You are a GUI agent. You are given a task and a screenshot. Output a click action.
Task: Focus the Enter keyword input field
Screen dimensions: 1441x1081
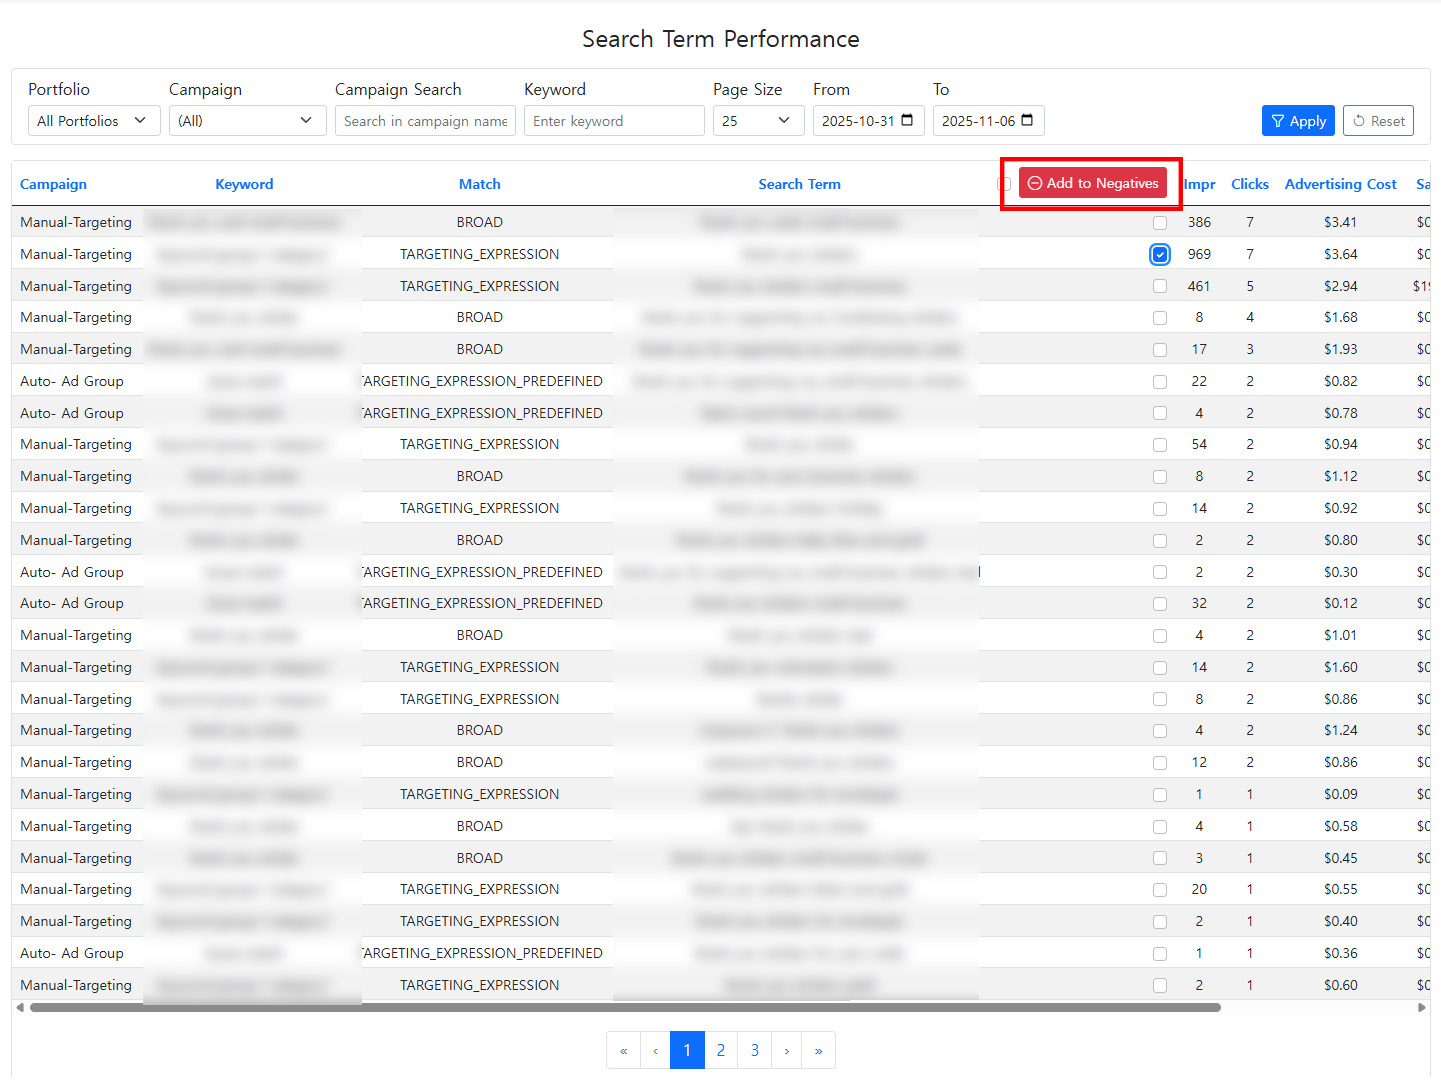tap(613, 121)
